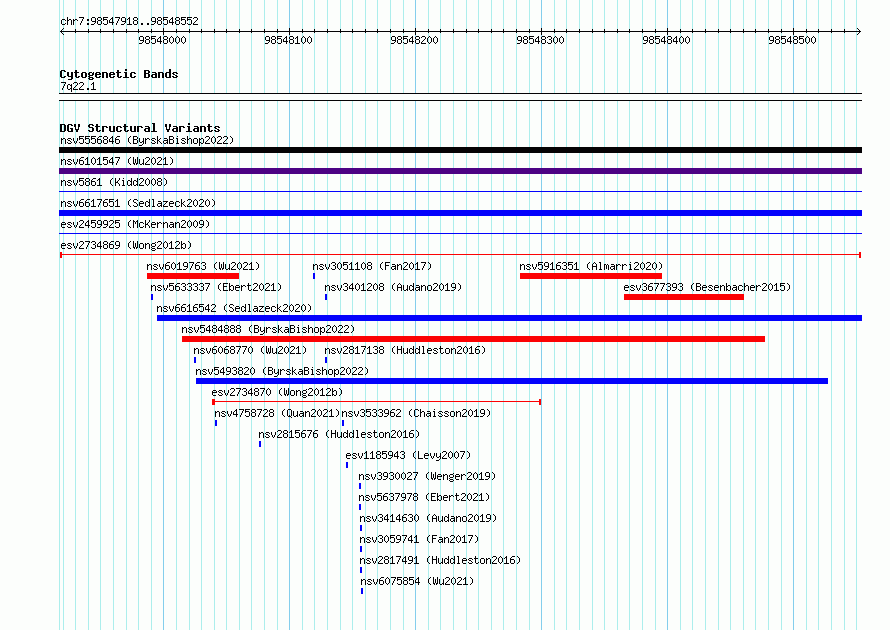Click the 98548100 ruler position
Image resolution: width=890 pixels, height=630 pixels.
(x=288, y=40)
